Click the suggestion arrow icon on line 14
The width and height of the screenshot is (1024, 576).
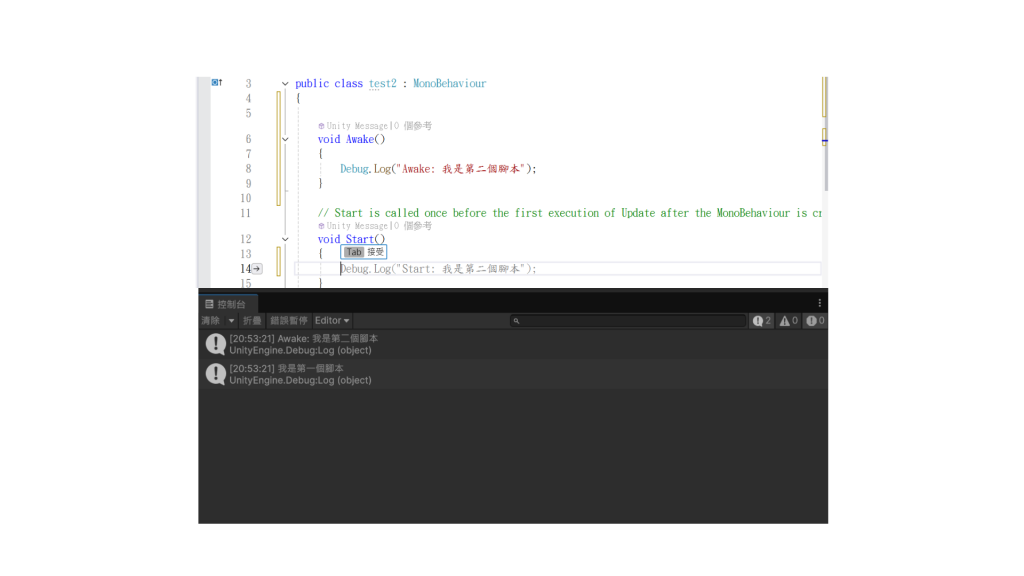(257, 268)
